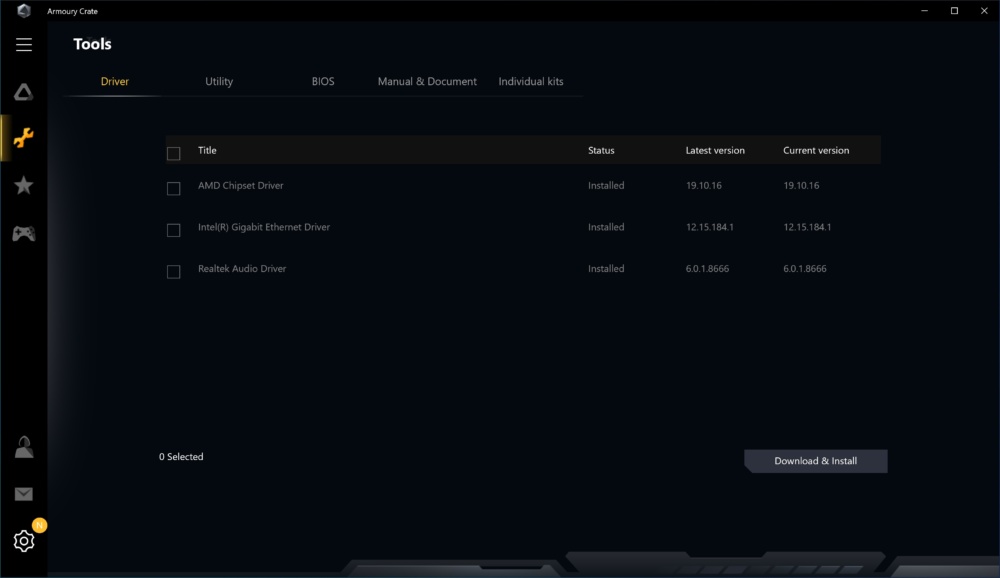Open the Manual & Document tab
This screenshot has height=578, width=1000.
[427, 82]
